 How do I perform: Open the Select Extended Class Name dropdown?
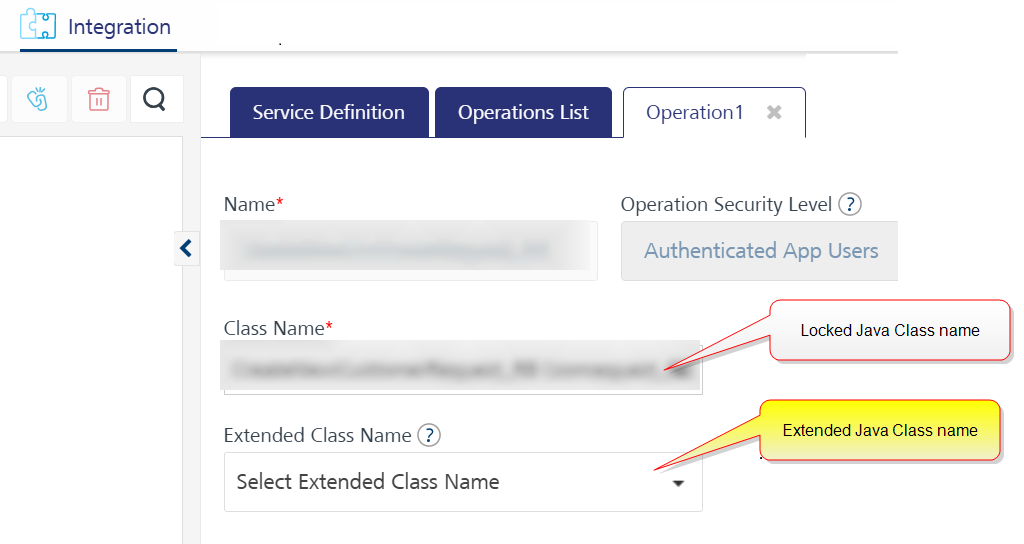pos(463,482)
